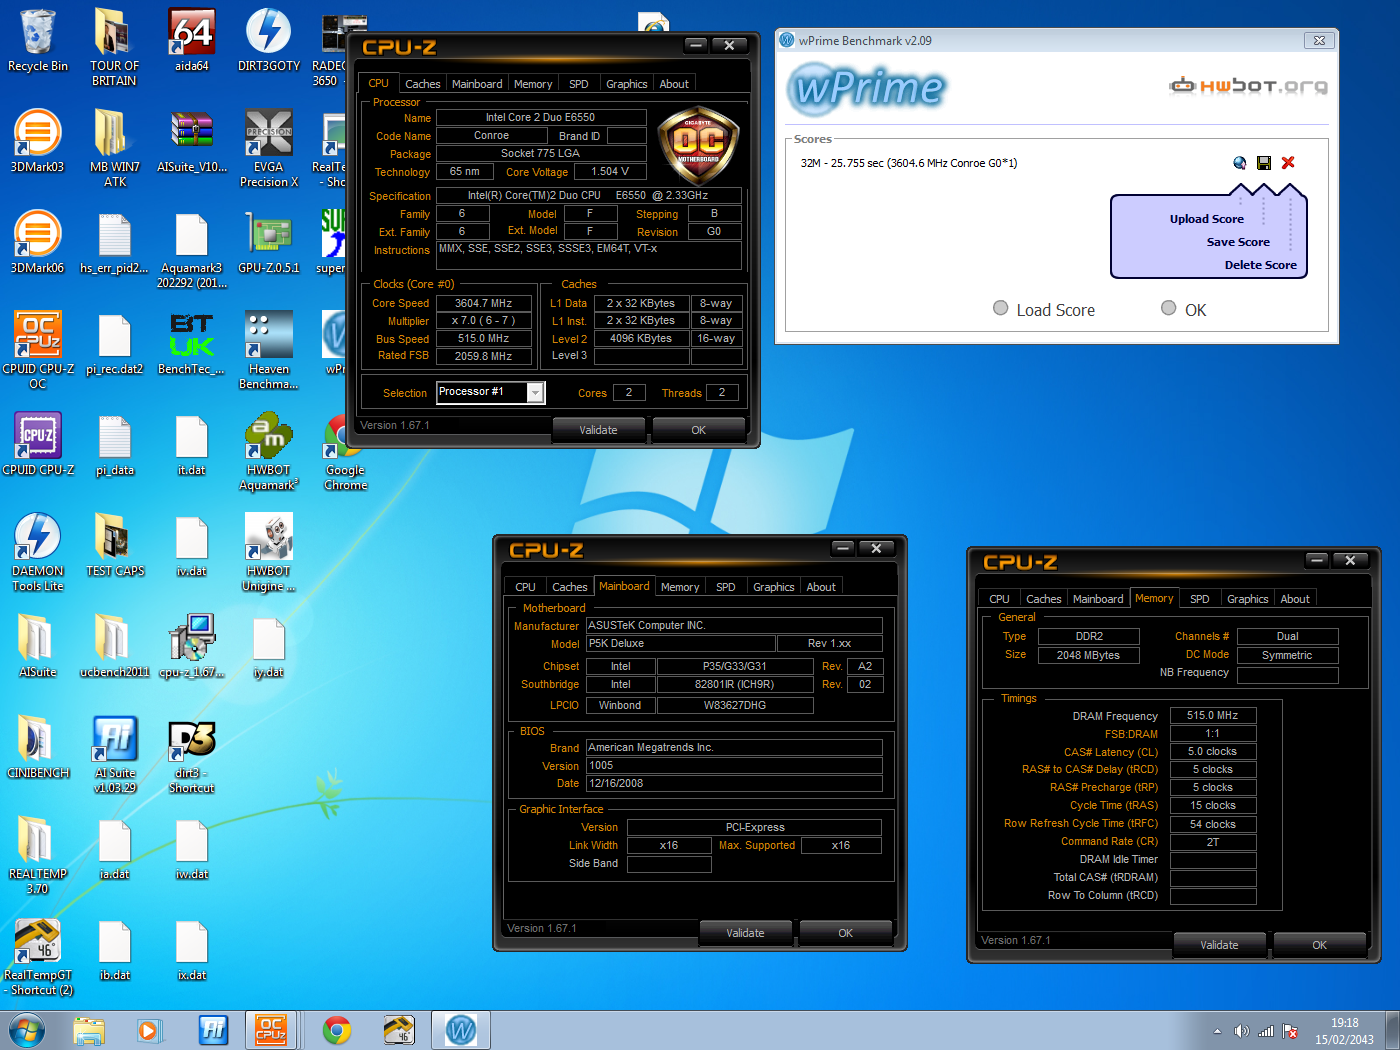The image size is (1400, 1050).
Task: Click the wPrime taskbar button
Action: pos(461,1030)
